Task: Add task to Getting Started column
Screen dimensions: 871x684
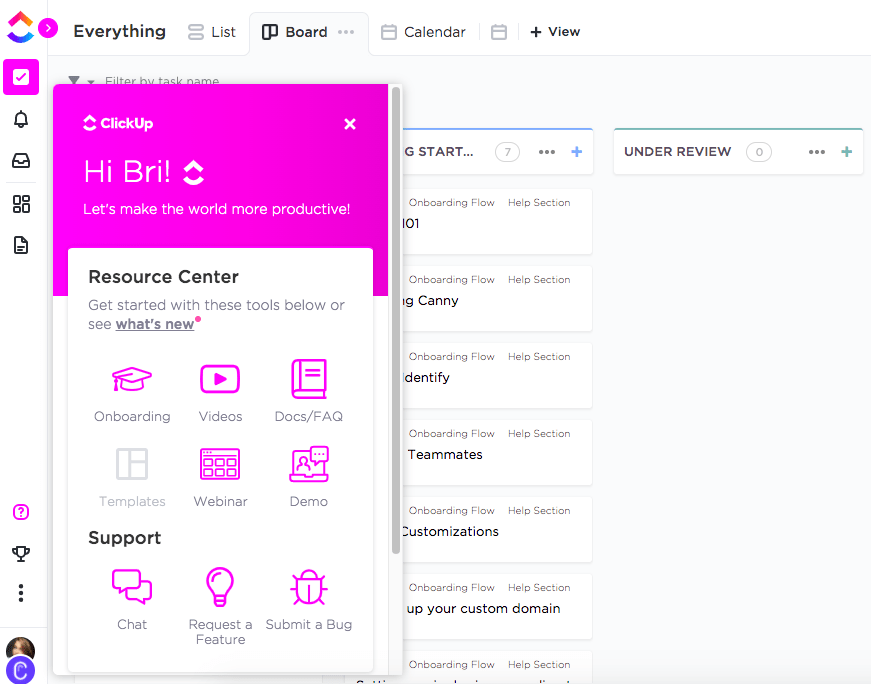Action: point(577,152)
